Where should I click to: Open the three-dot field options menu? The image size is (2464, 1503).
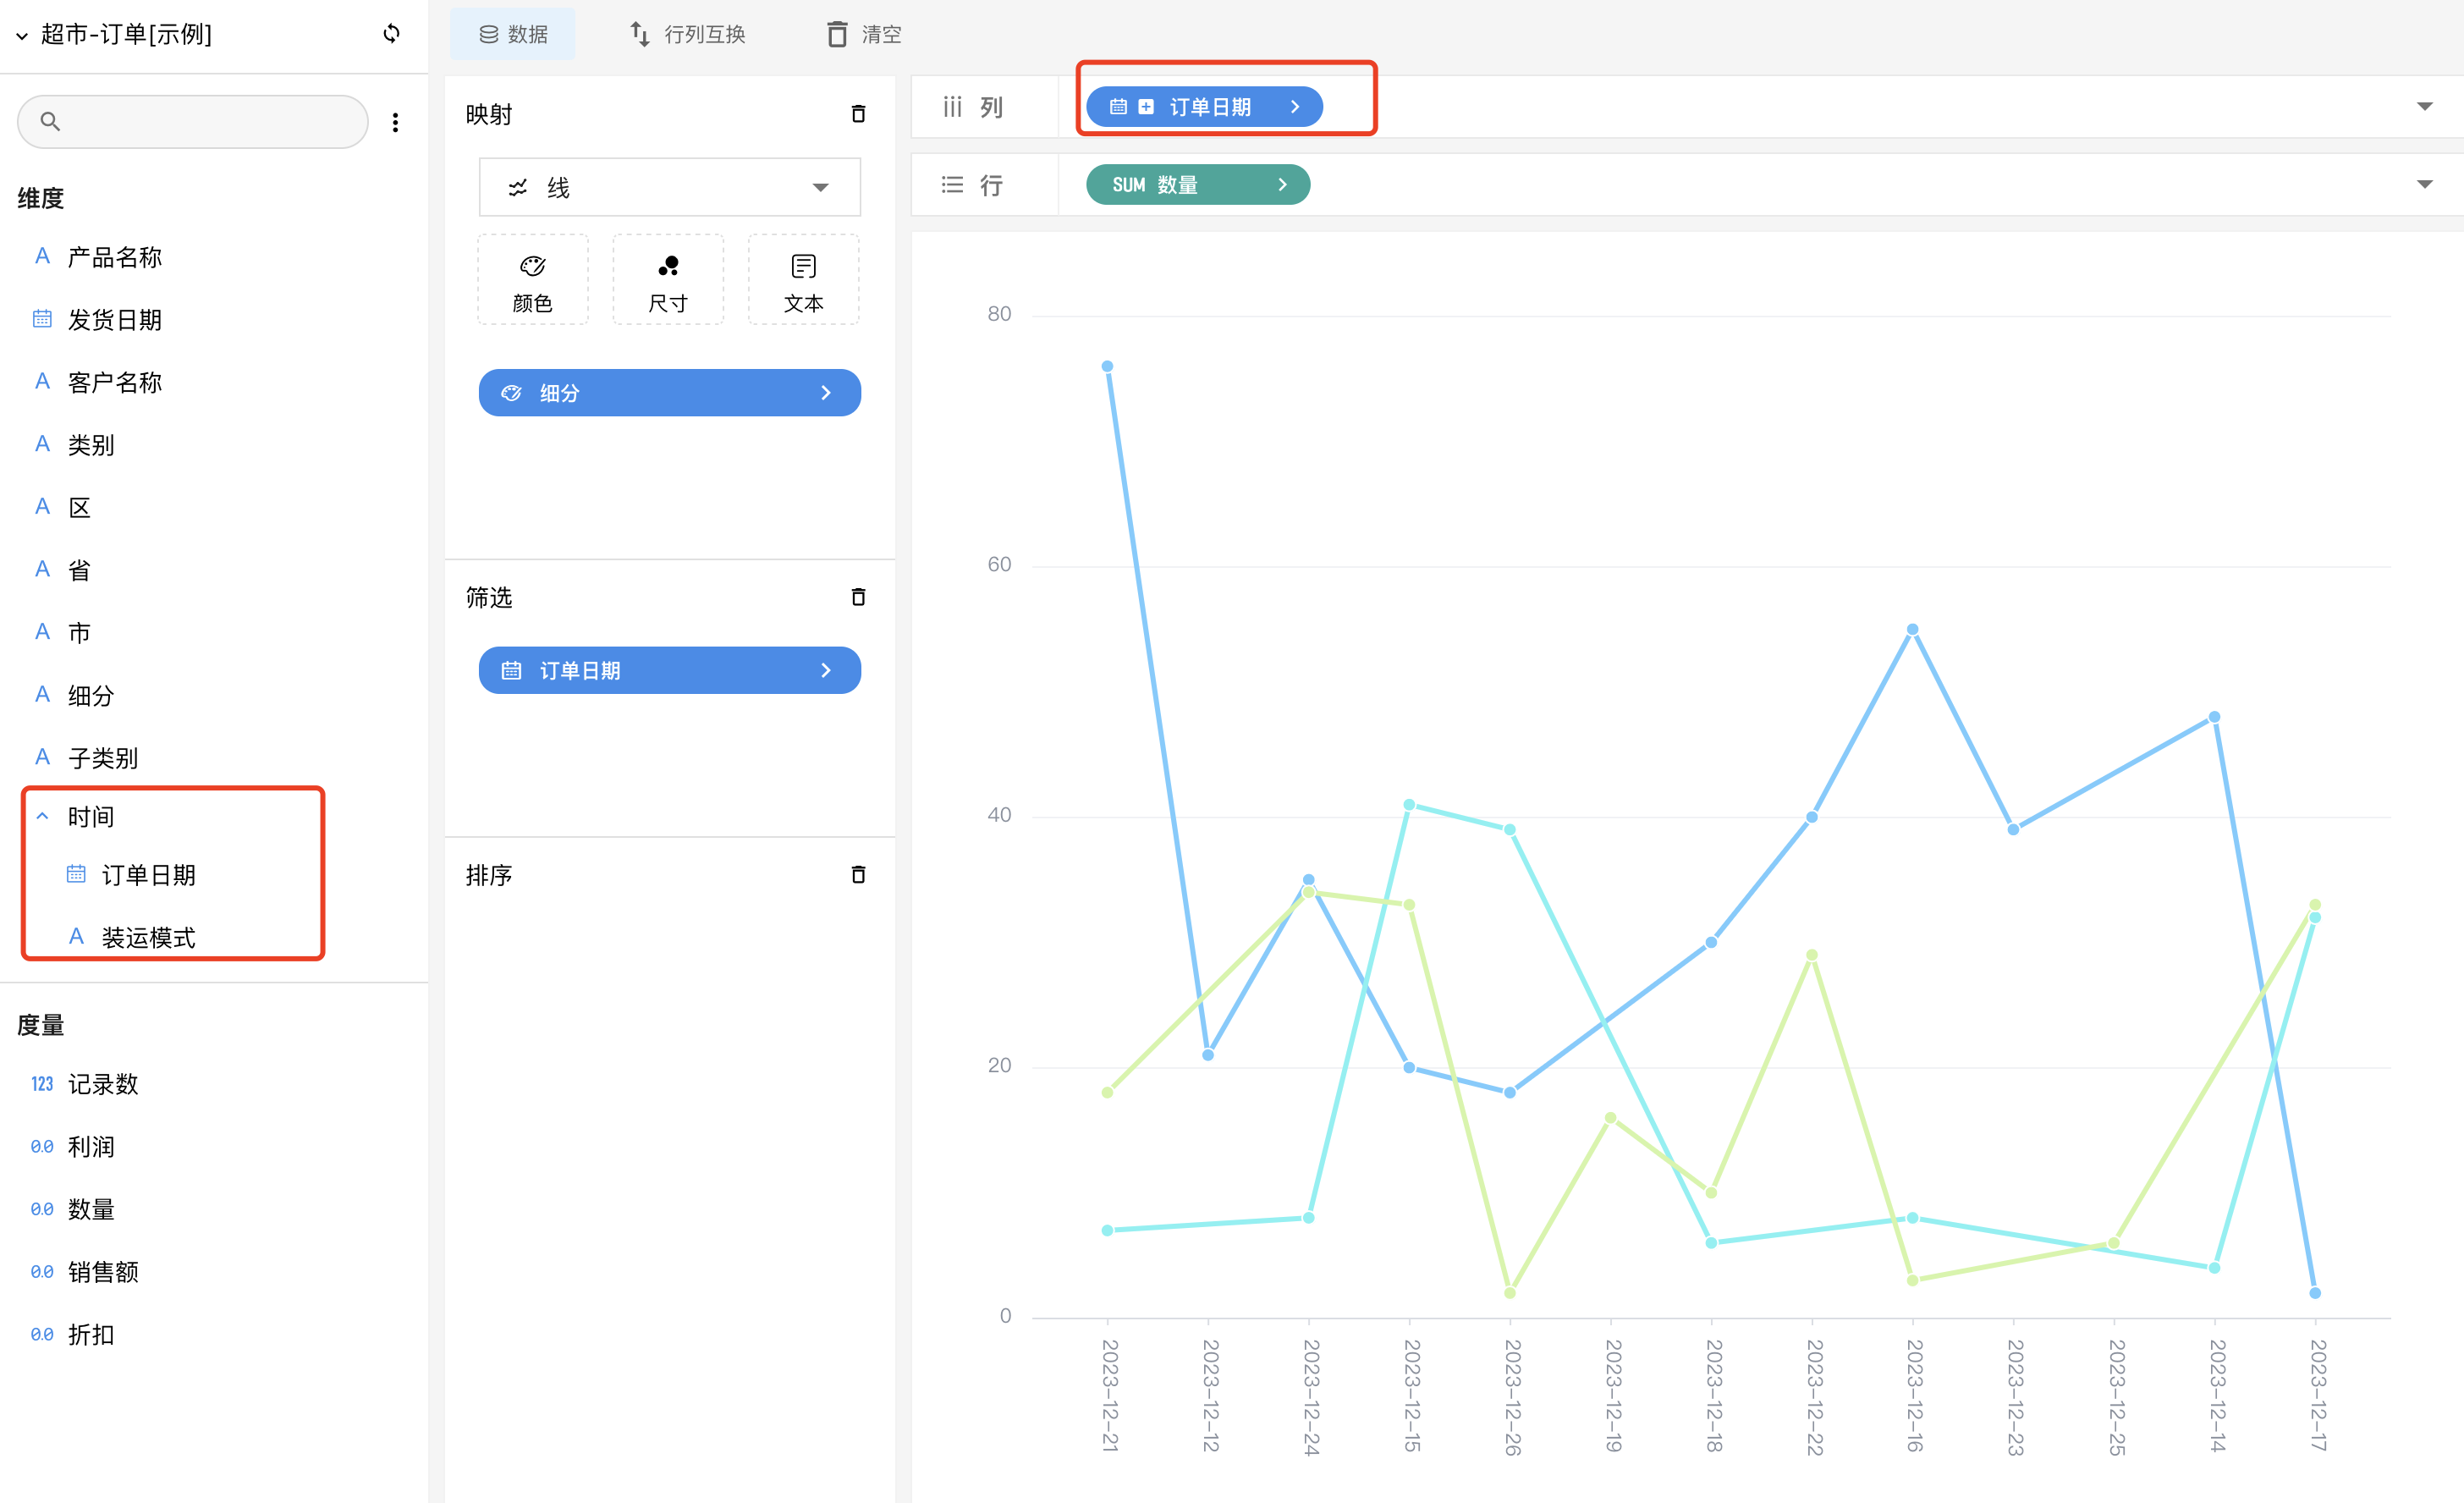click(x=395, y=122)
